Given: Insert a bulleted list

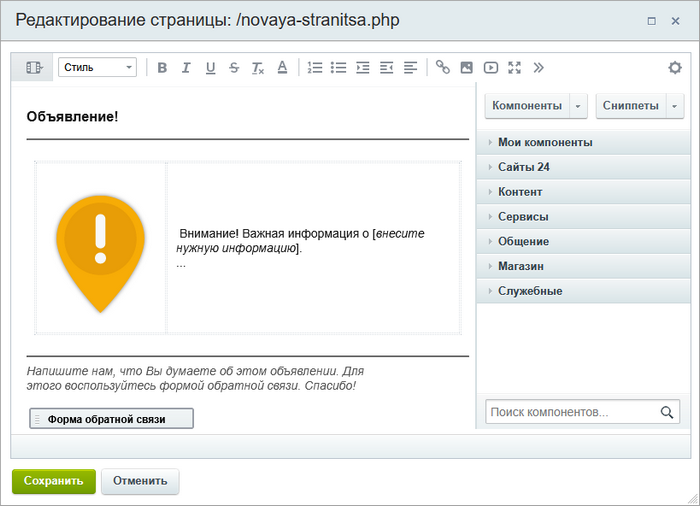Looking at the screenshot, I should point(339,68).
